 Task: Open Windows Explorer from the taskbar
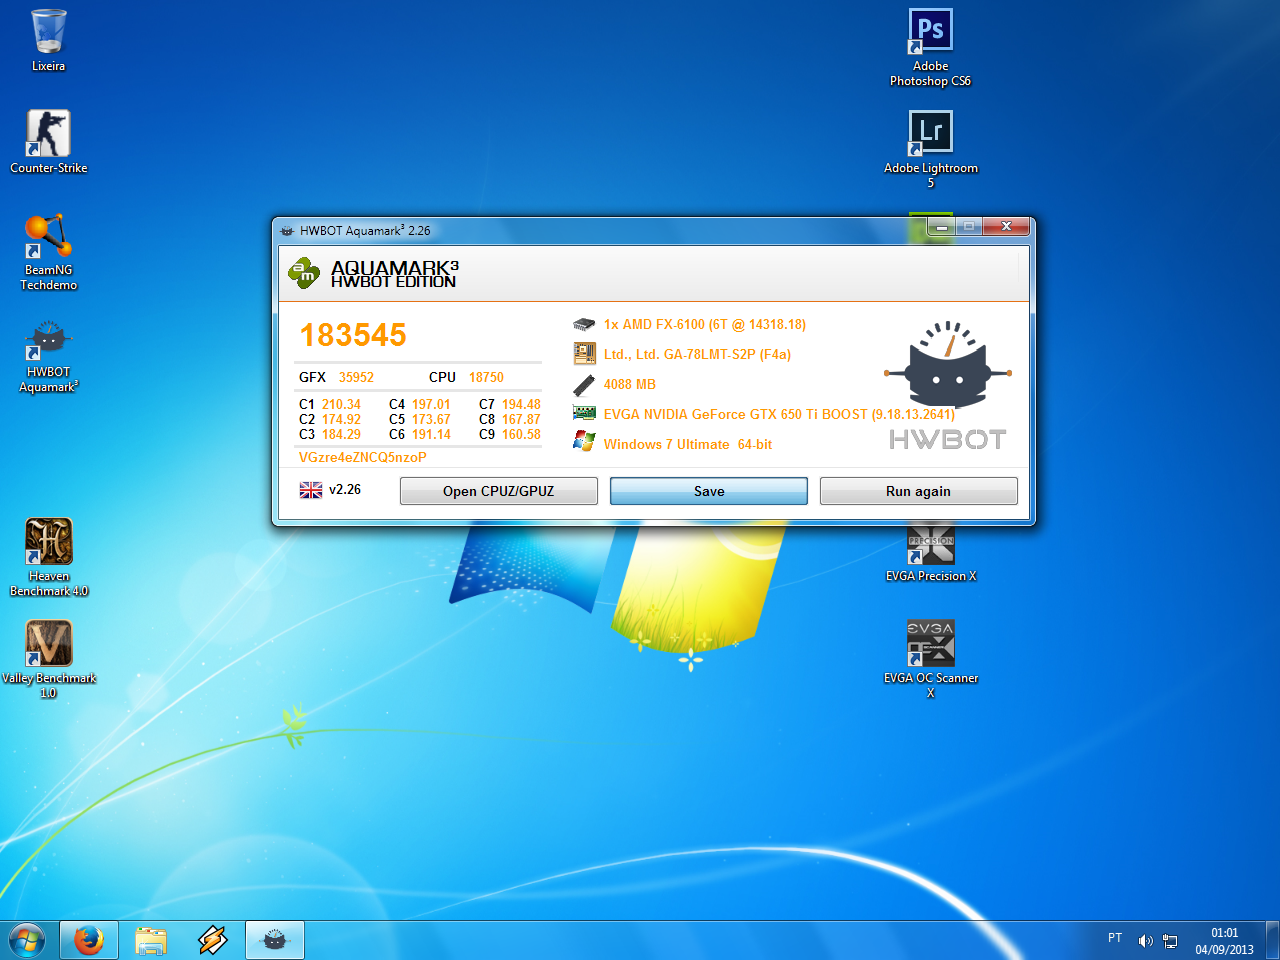click(151, 940)
